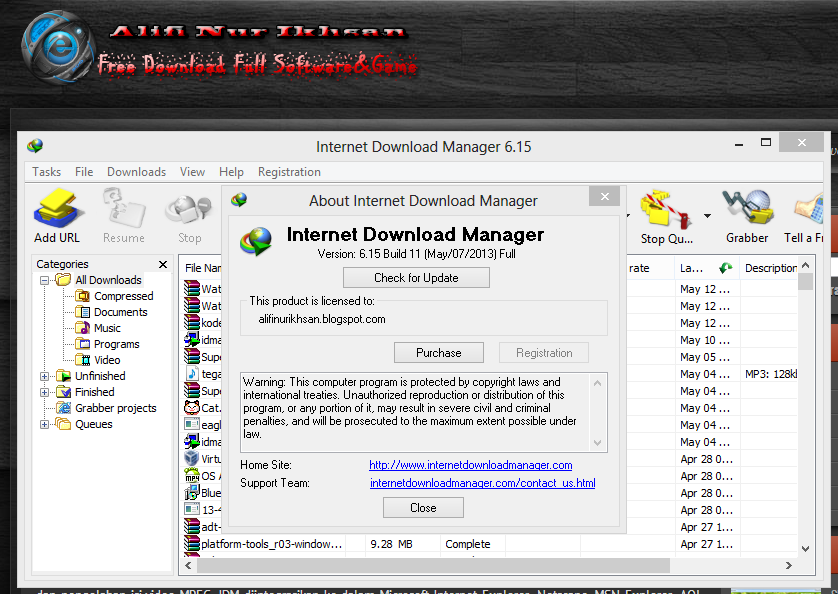838x594 pixels.
Task: Select the Compressed category
Action: pyautogui.click(x=123, y=296)
